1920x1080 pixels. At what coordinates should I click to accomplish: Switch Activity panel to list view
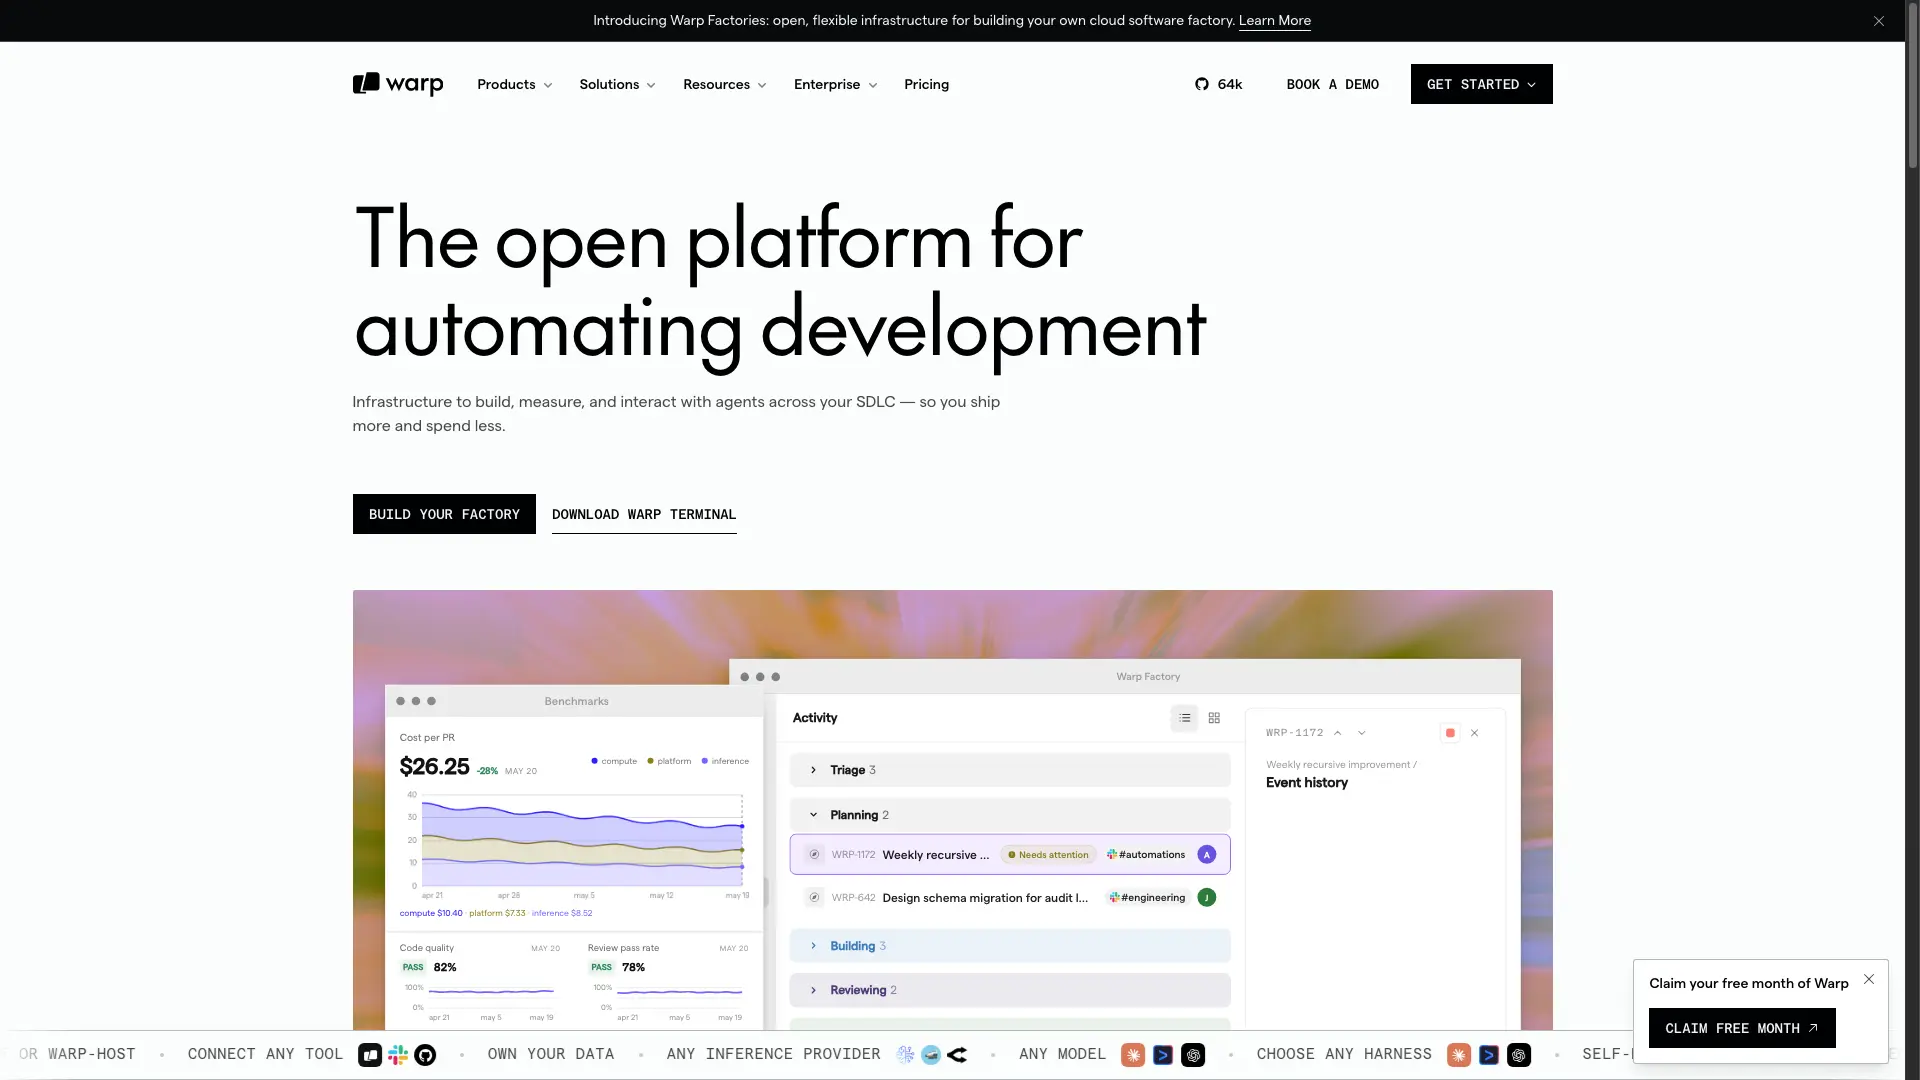1184,718
